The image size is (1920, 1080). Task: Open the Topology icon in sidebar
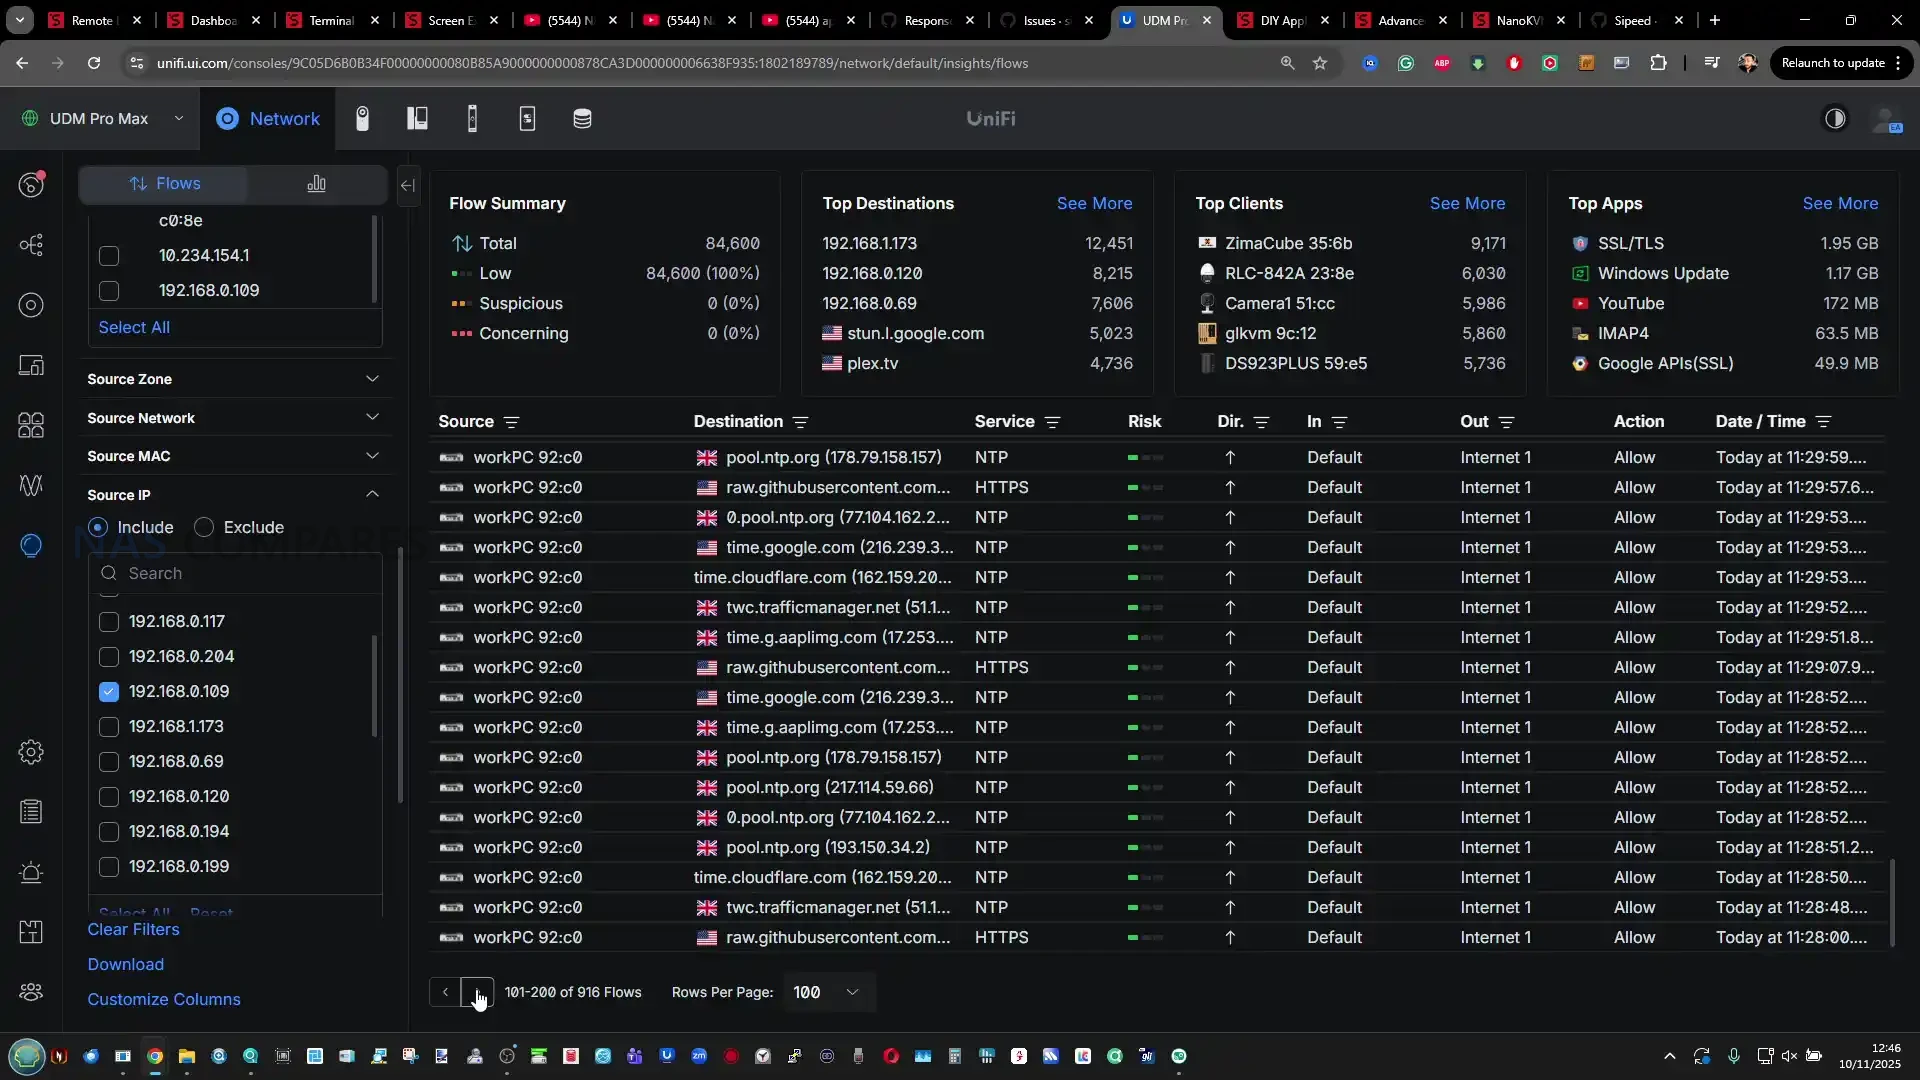point(31,245)
